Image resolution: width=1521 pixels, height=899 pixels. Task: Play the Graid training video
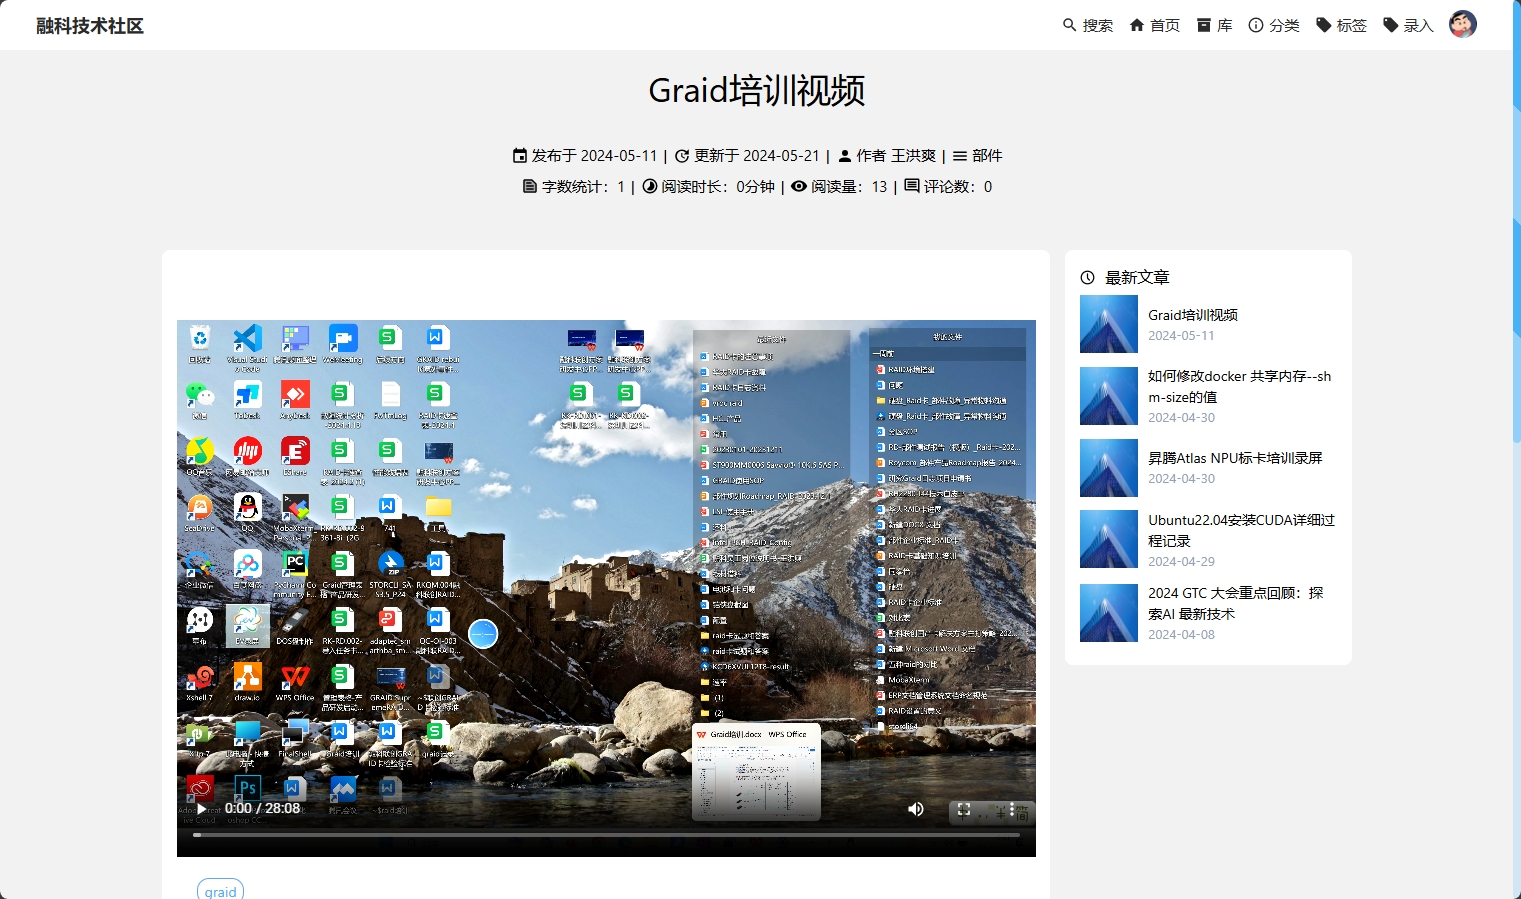click(202, 808)
